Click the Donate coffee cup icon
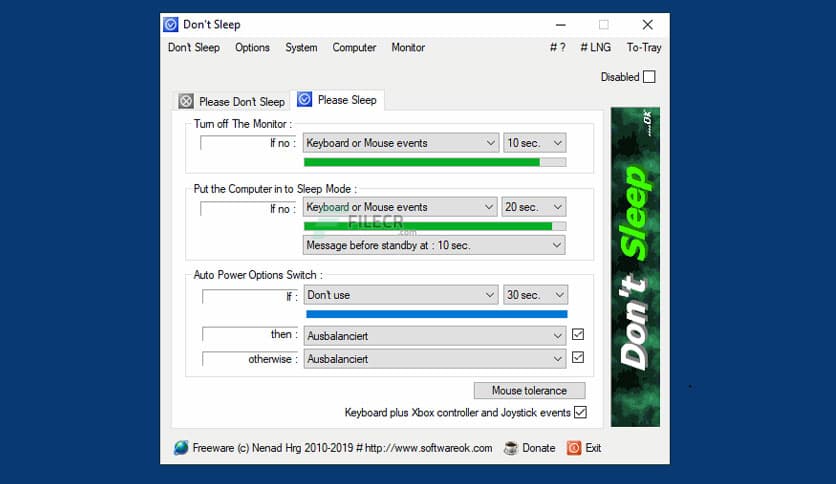Viewport: 836px width, 484px height. point(510,448)
